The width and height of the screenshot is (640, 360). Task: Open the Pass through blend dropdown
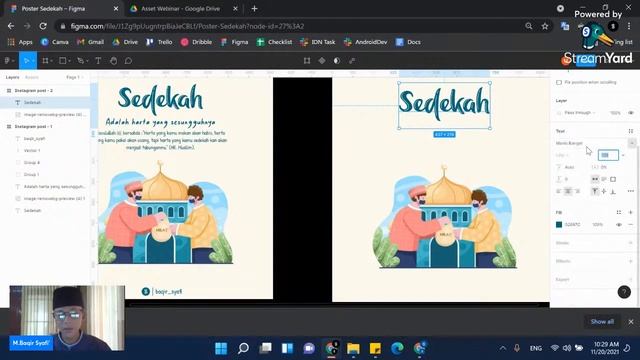pos(580,113)
